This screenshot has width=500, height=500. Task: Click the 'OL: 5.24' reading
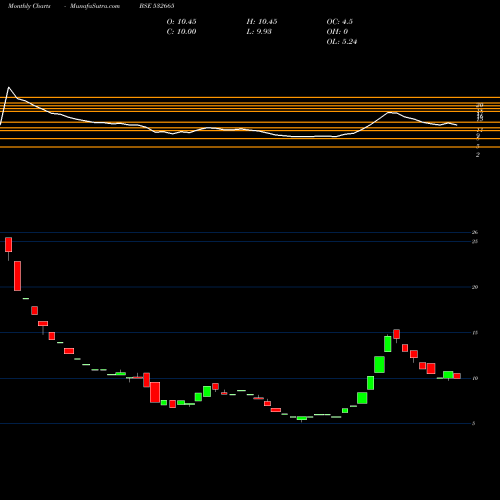point(342,42)
